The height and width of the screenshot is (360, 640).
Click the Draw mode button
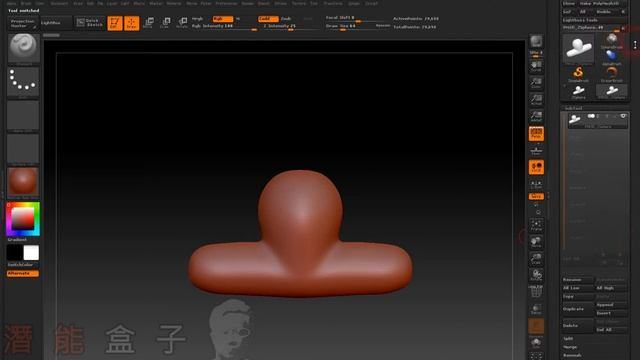tap(131, 23)
